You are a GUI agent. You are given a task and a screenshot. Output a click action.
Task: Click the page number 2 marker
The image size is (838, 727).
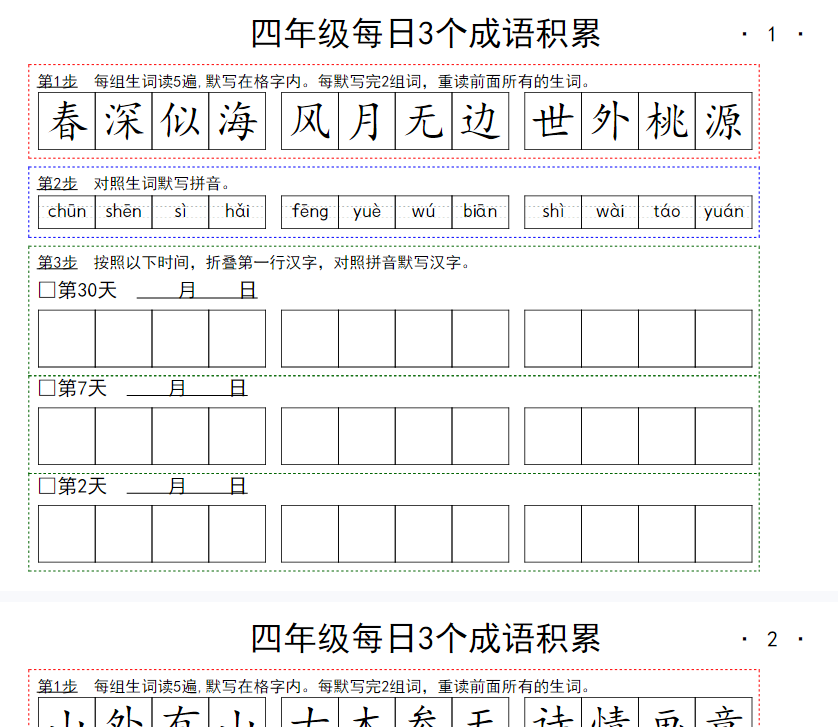click(771, 639)
